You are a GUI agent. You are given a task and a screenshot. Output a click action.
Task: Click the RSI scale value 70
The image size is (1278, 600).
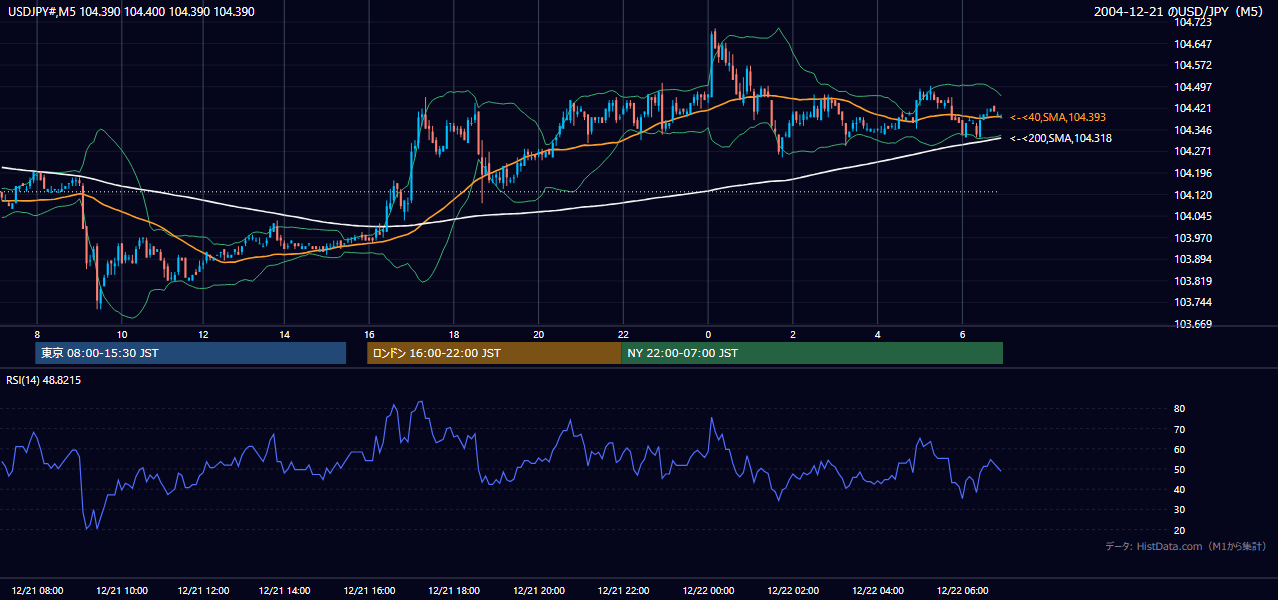click(1180, 429)
